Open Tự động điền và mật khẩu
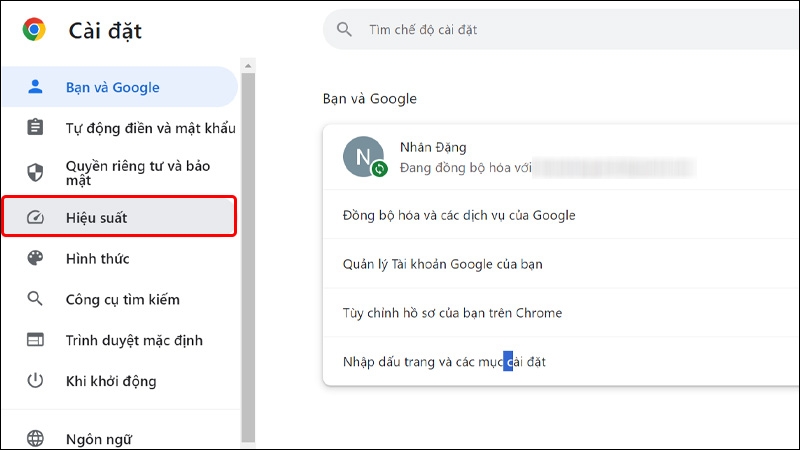800x450 pixels. (x=120, y=128)
